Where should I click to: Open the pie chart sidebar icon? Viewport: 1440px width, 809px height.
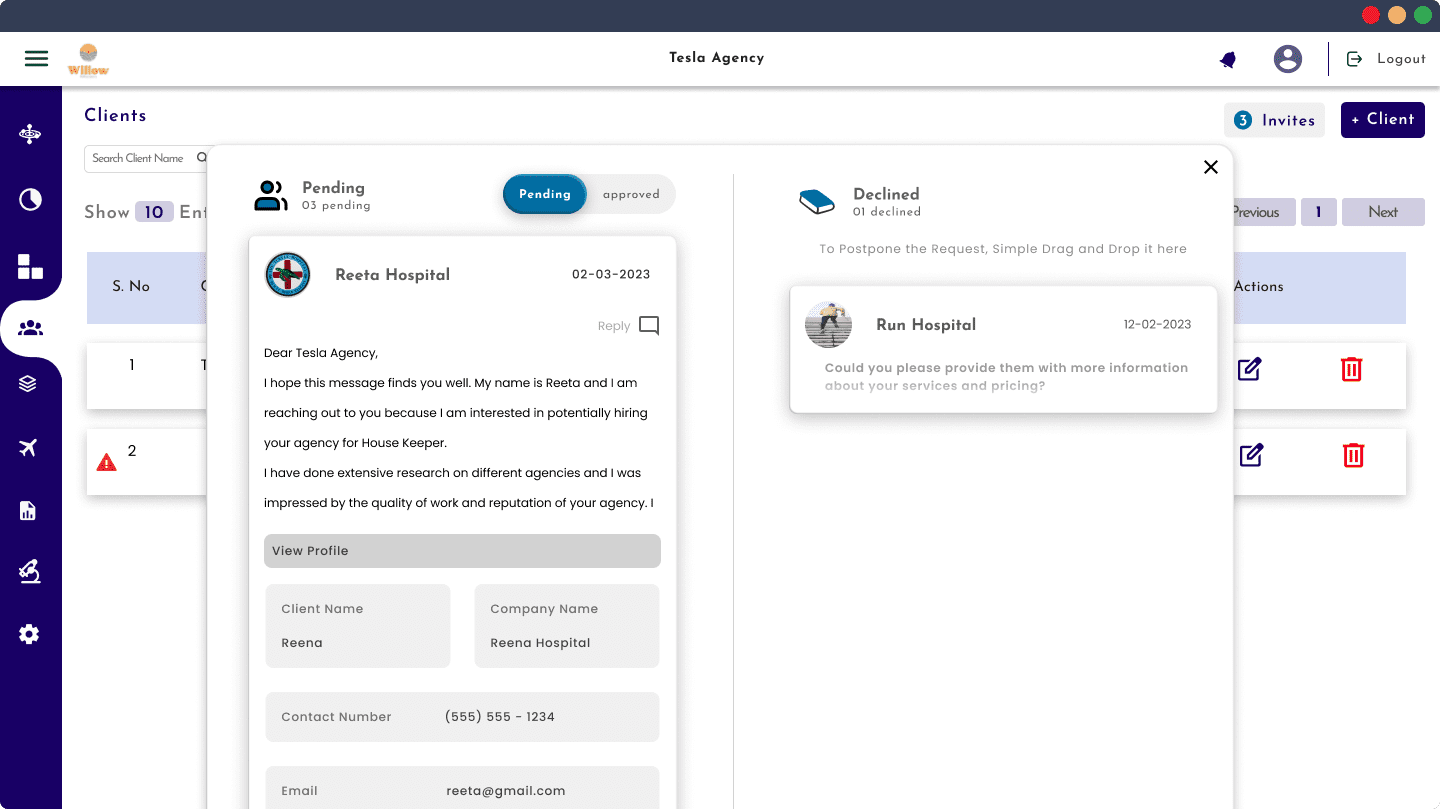click(30, 200)
